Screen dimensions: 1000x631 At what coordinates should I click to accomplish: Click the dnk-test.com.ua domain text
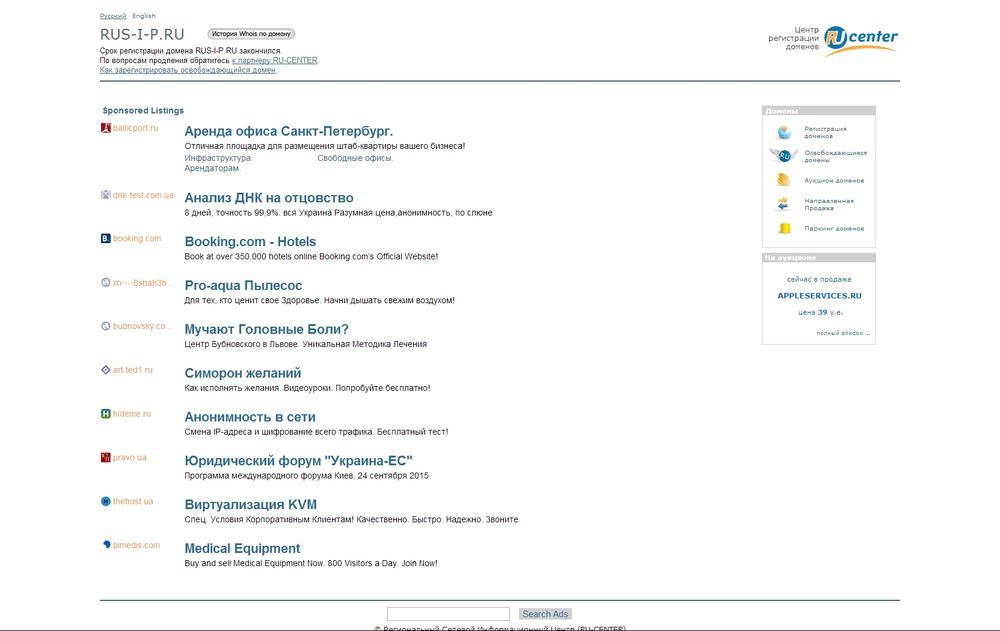(x=143, y=195)
